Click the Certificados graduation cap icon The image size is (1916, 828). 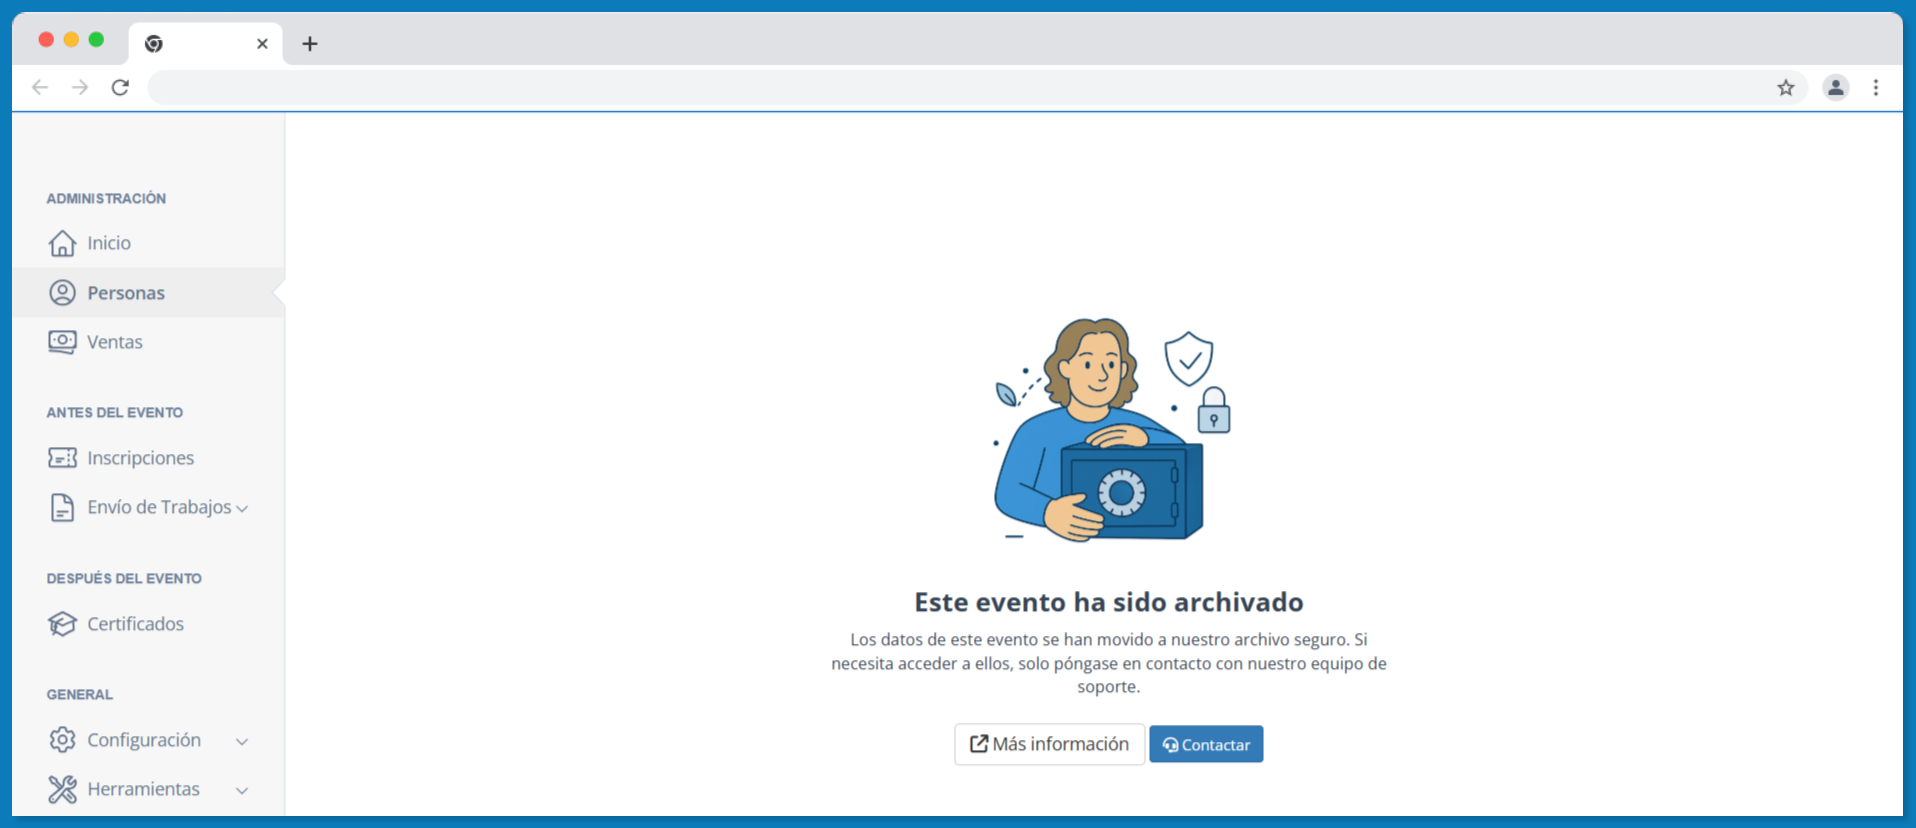click(62, 624)
